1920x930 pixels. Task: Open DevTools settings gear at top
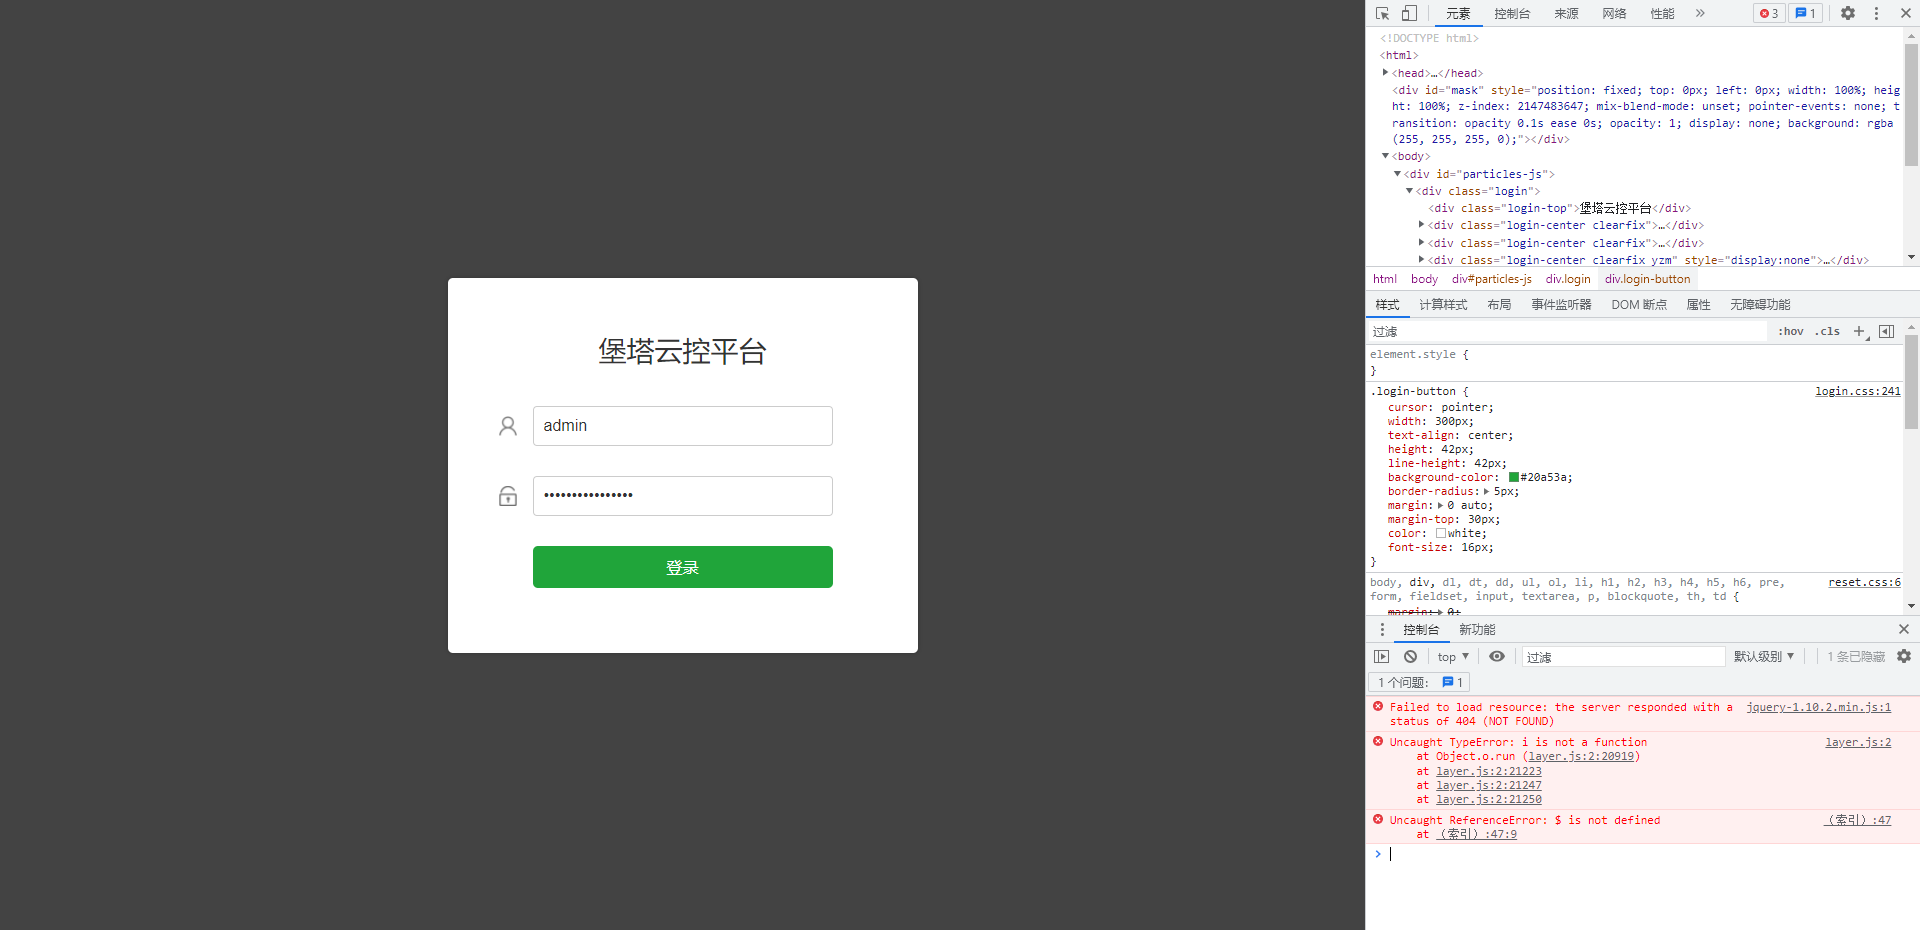coord(1848,13)
